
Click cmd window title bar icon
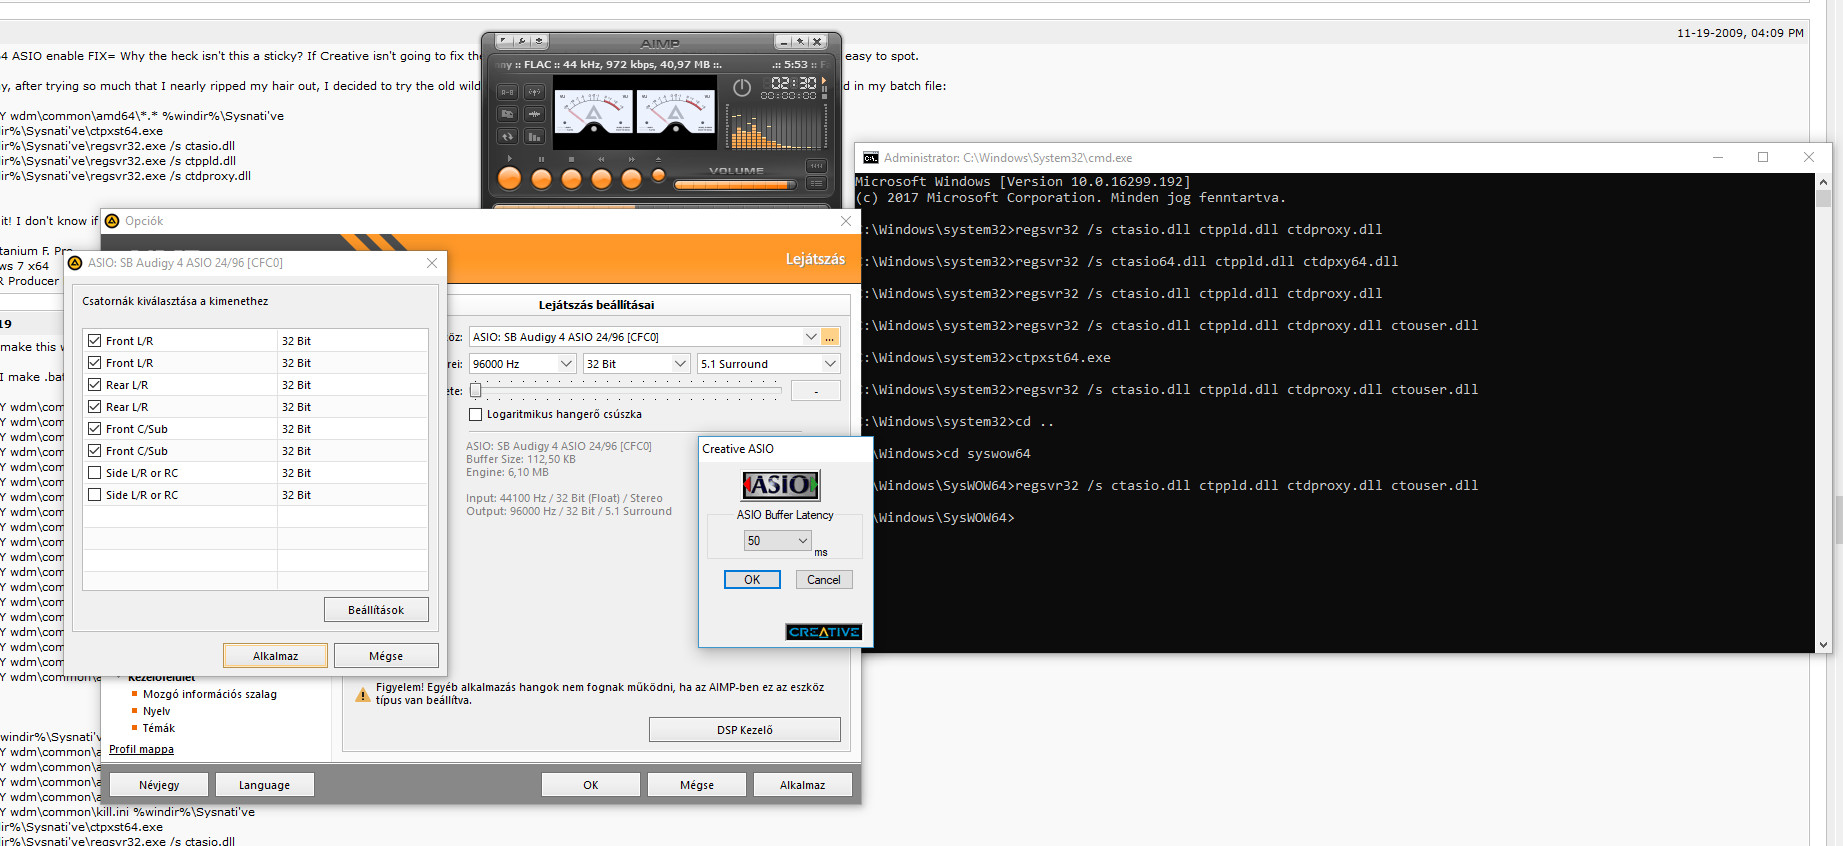[870, 158]
